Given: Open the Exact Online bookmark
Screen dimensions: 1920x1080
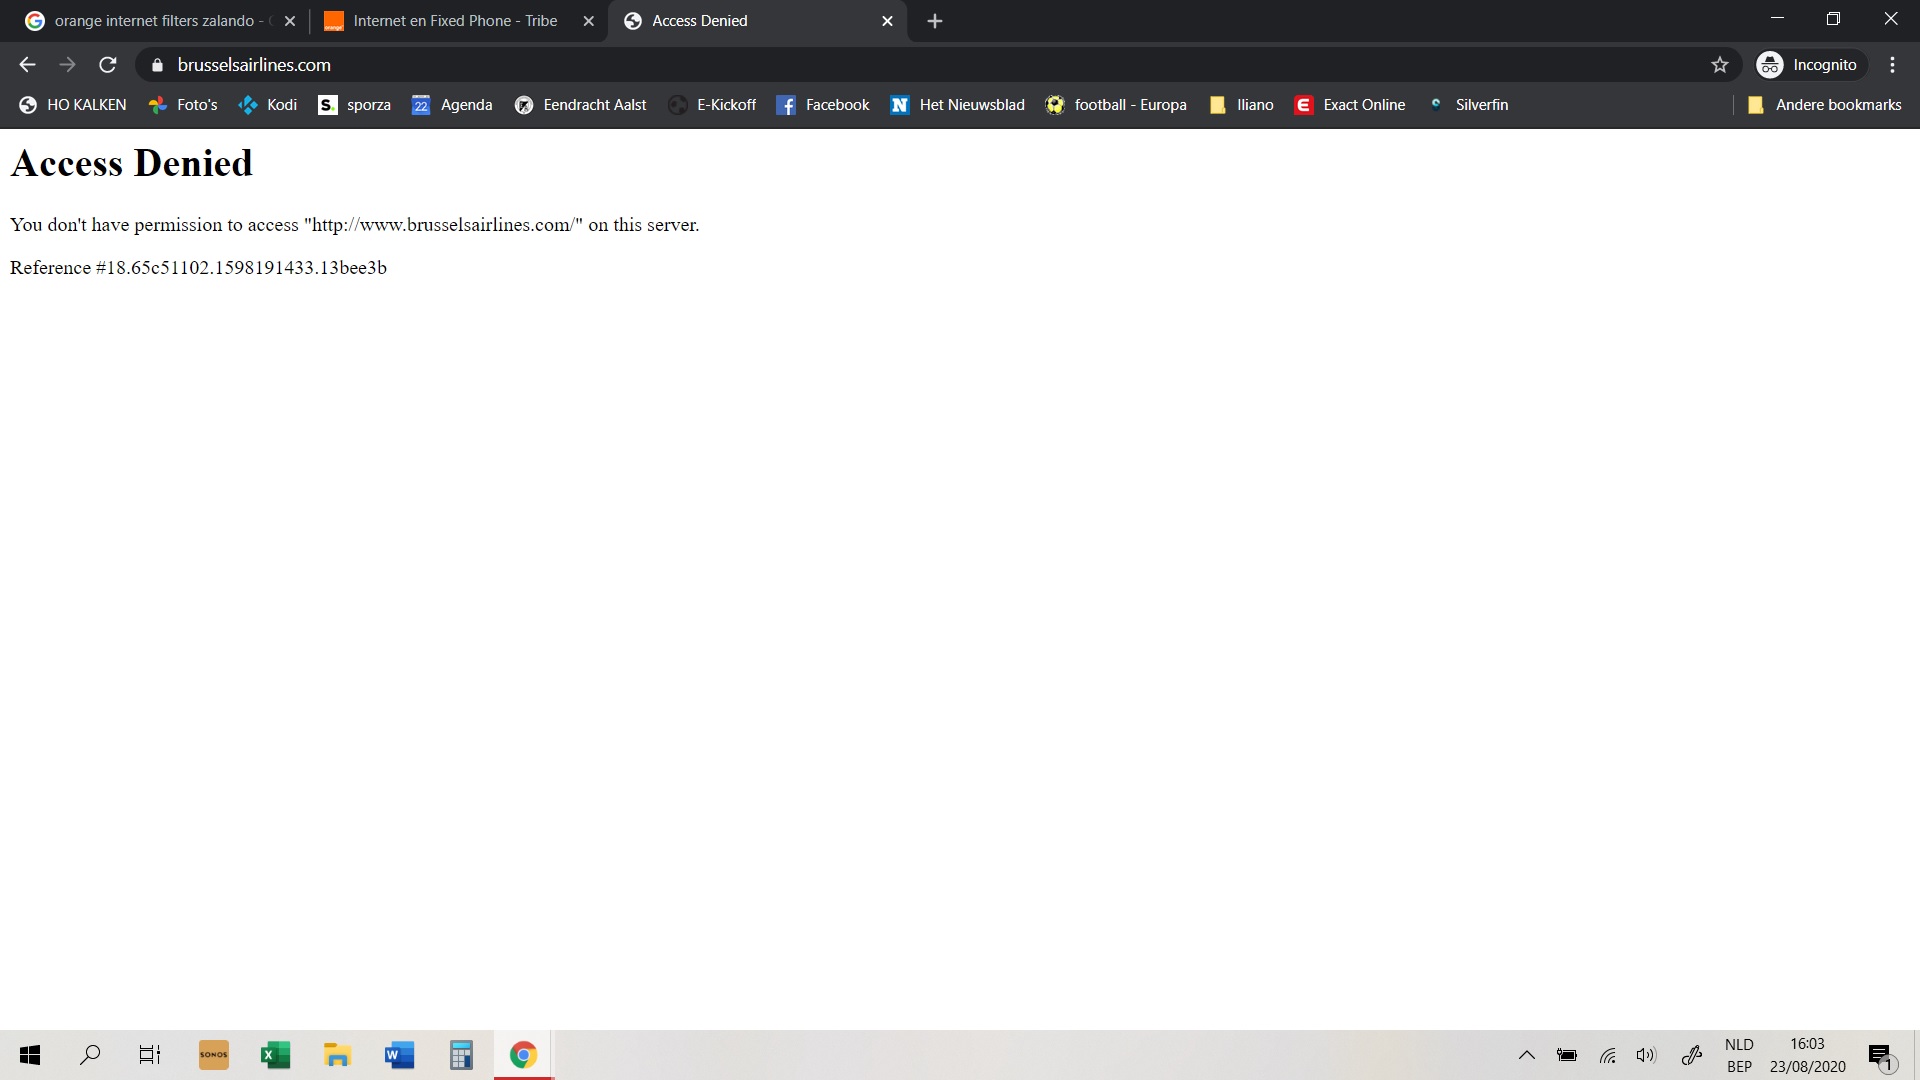Looking at the screenshot, I should [1349, 105].
